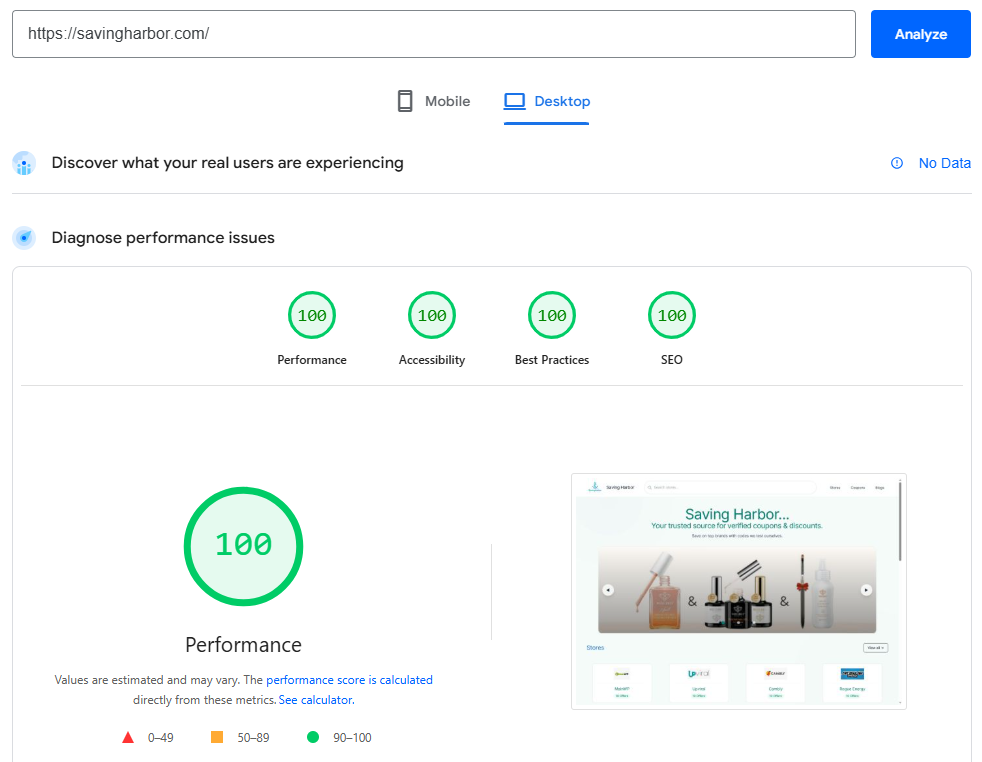Open the 'performance score is calculated' link
Screen dimensions: 982x762
click(x=349, y=680)
